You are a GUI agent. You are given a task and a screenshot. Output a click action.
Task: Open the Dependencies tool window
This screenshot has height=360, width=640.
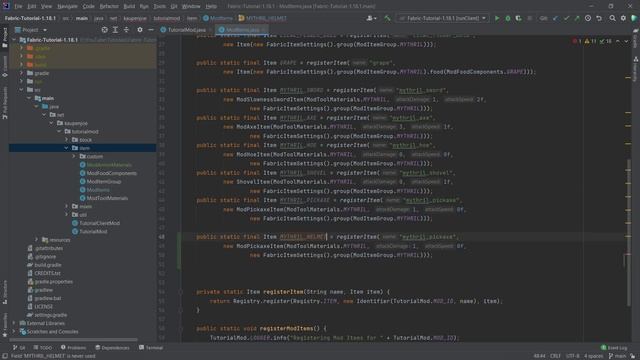pyautogui.click(x=112, y=347)
